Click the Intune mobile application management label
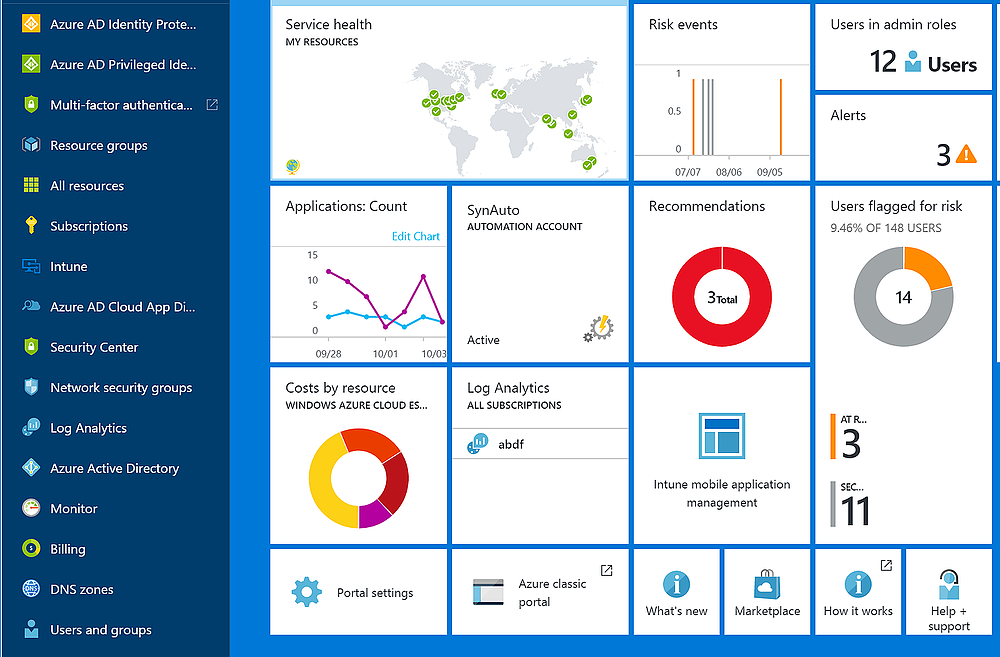Viewport: 1000px width, 657px height. 722,493
